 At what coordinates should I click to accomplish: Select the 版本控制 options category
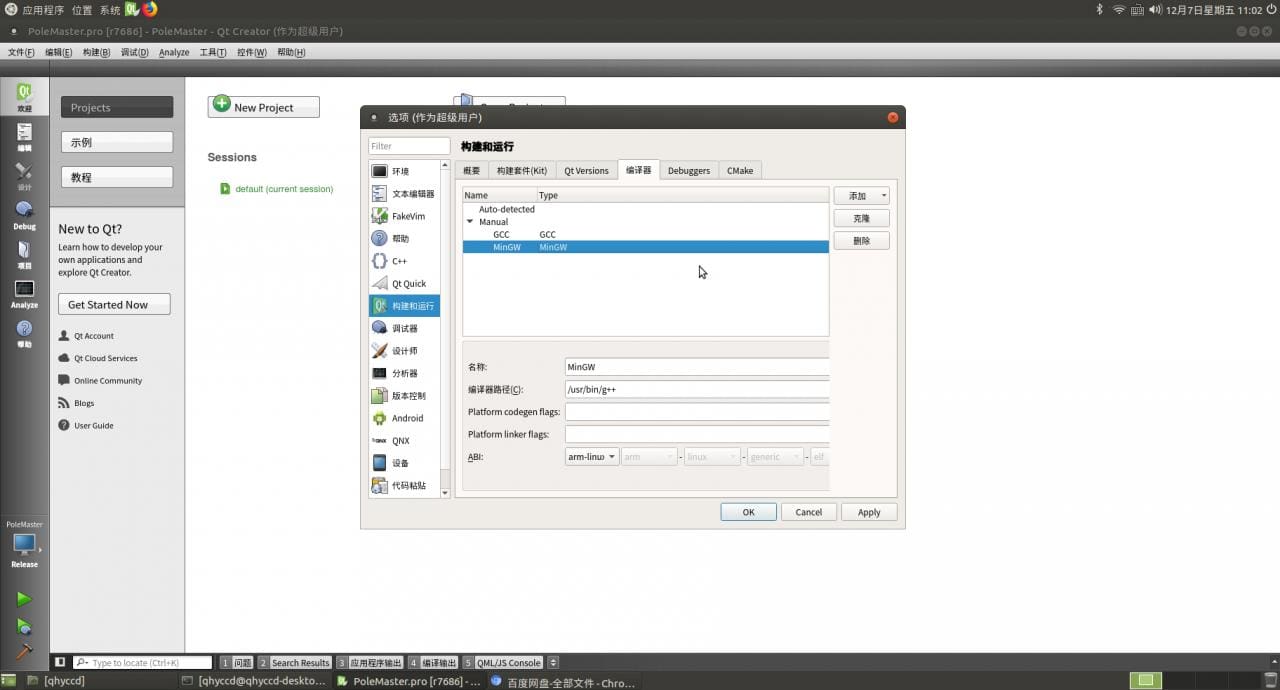404,396
